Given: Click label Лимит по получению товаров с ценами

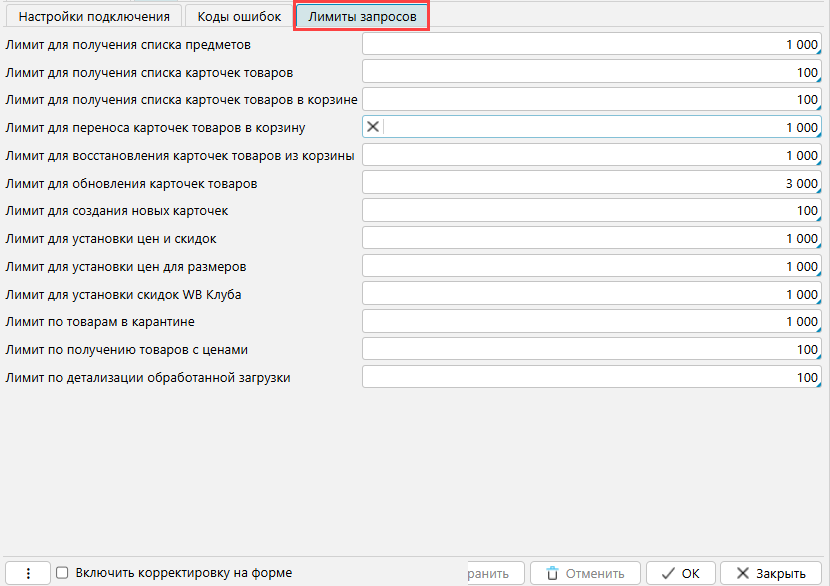Looking at the screenshot, I should (127, 350).
